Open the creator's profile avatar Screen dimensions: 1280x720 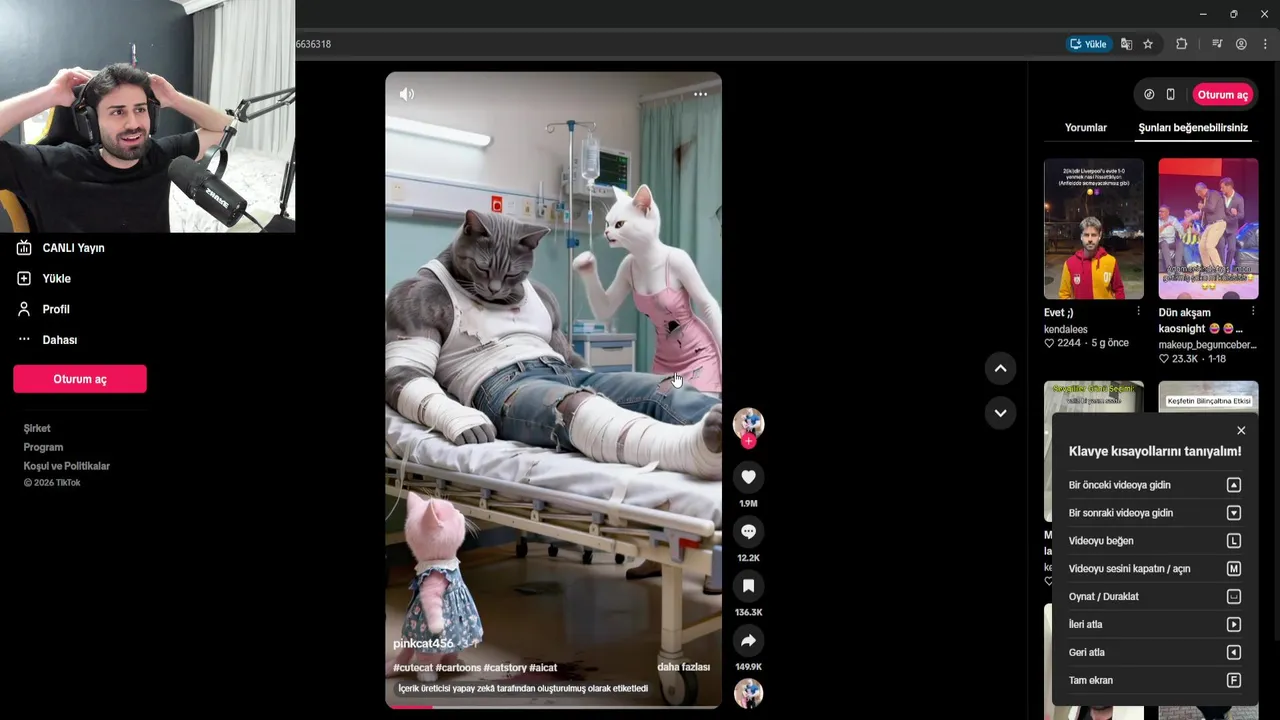click(x=748, y=423)
